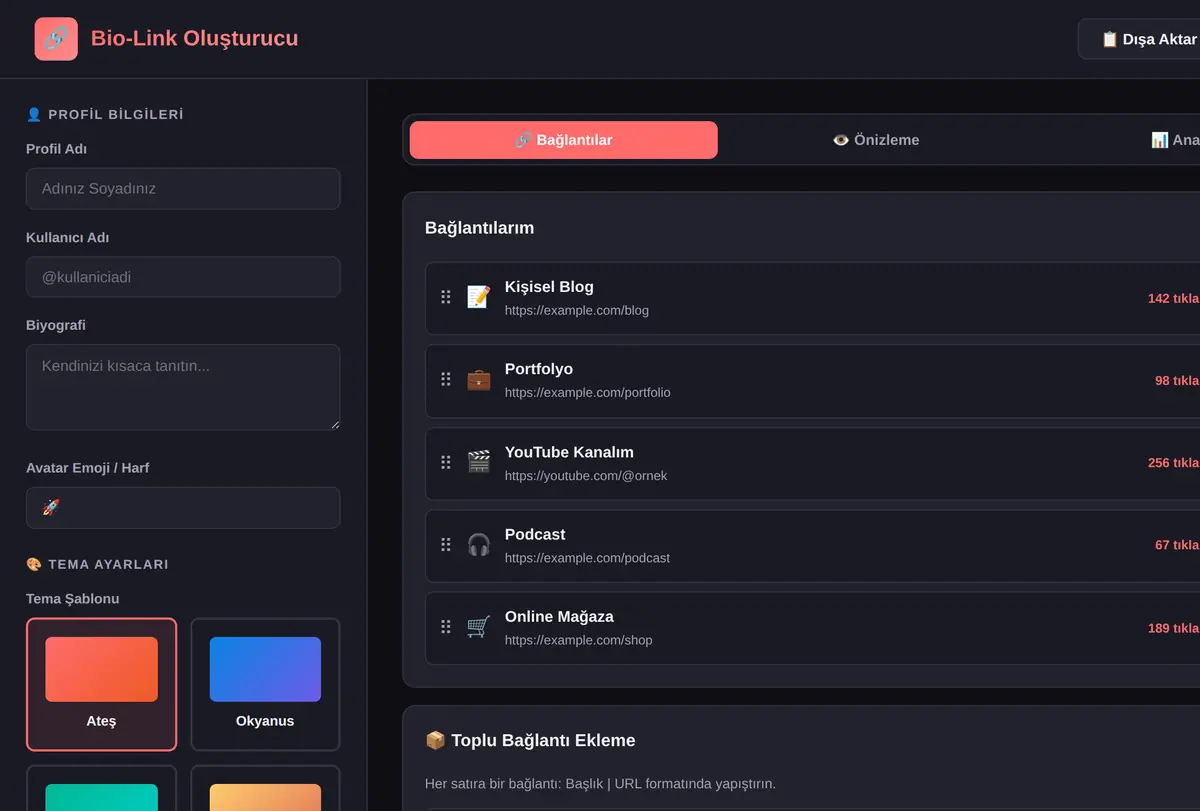Click the PROFİL BİLGİLERİ section label
Image resolution: width=1200 pixels, height=811 pixels.
[105, 115]
